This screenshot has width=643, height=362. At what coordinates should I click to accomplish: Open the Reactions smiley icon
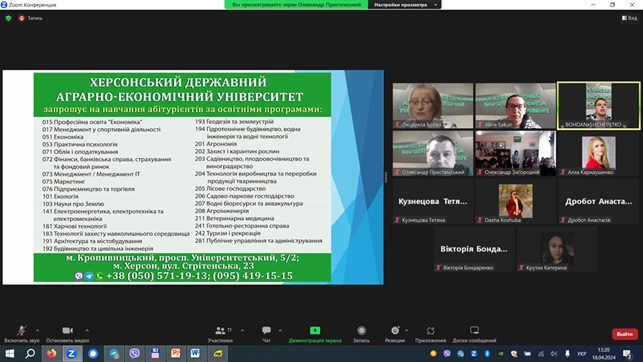pyautogui.click(x=395, y=330)
